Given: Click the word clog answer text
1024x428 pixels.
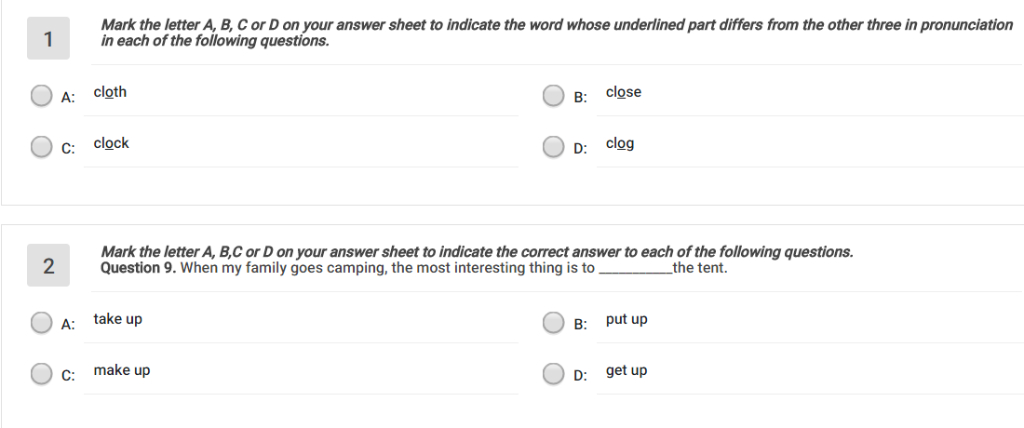Looking at the screenshot, I should [620, 143].
